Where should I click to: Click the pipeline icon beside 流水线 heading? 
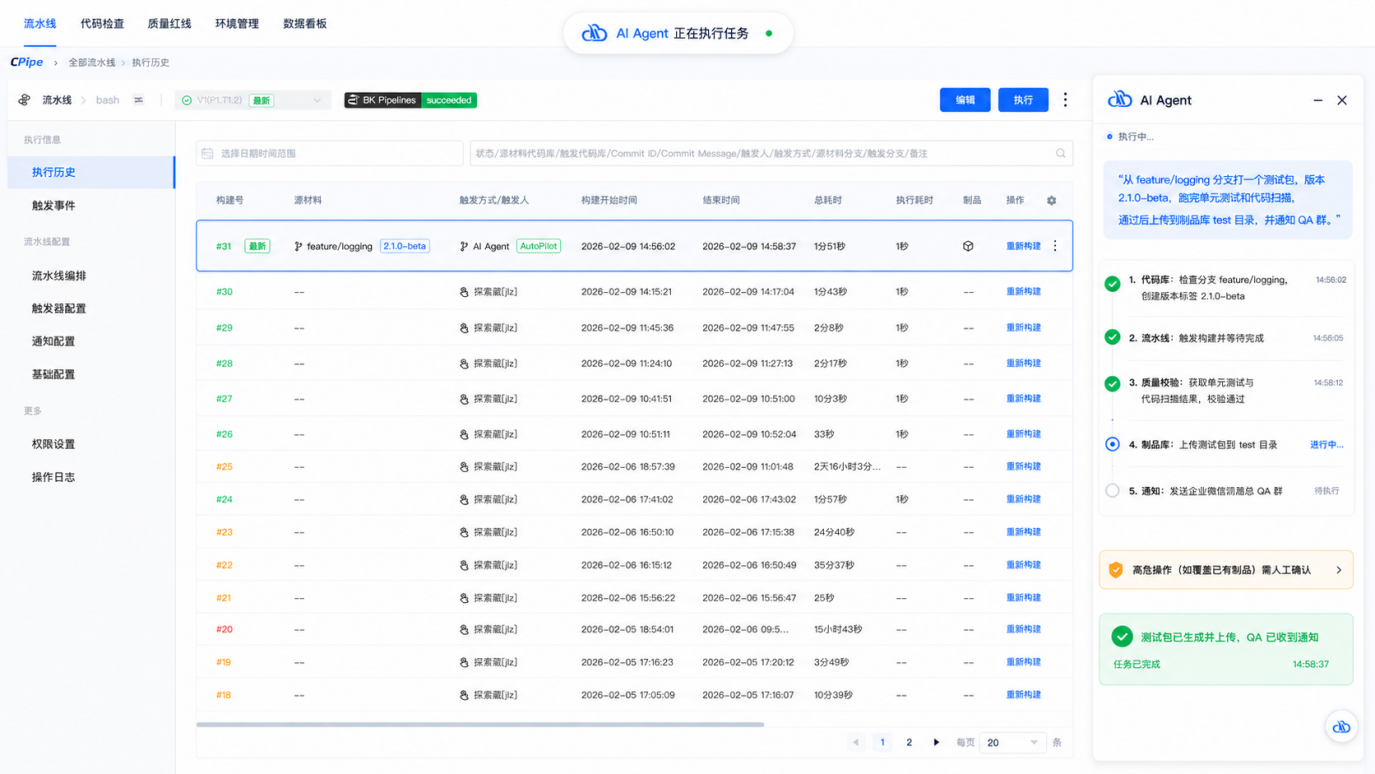[25, 100]
